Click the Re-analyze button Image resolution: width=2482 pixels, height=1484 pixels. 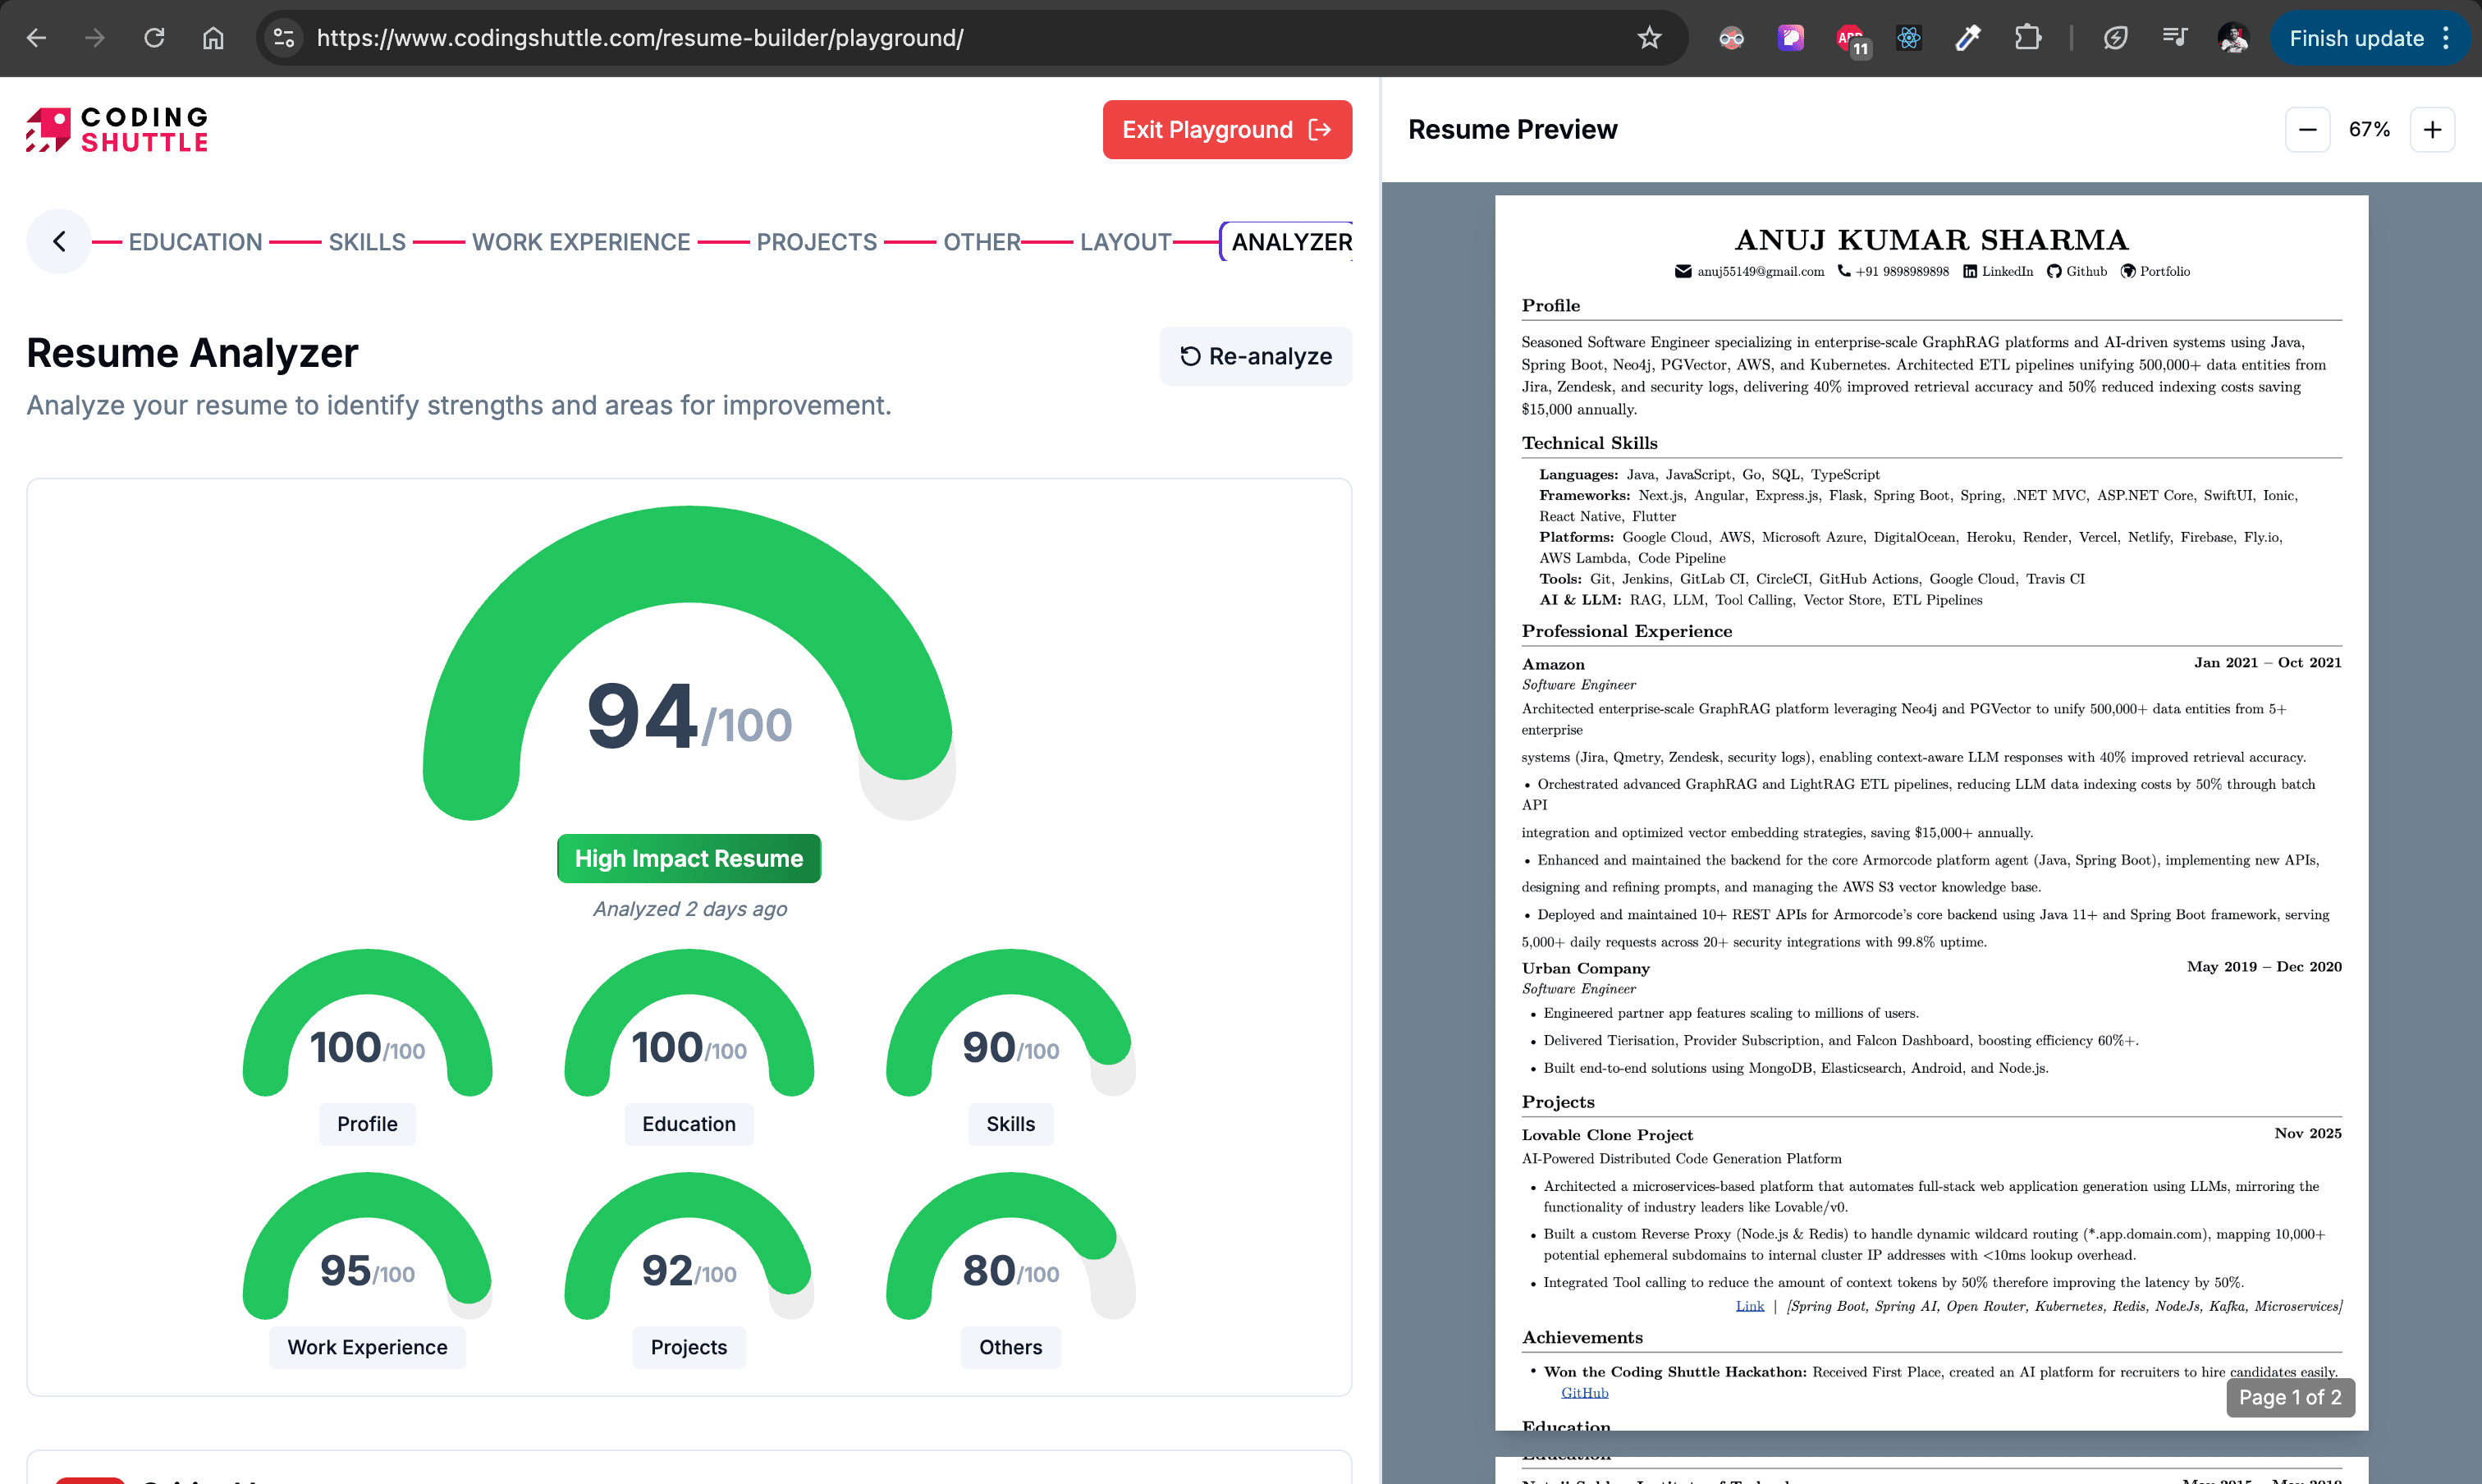tap(1255, 356)
